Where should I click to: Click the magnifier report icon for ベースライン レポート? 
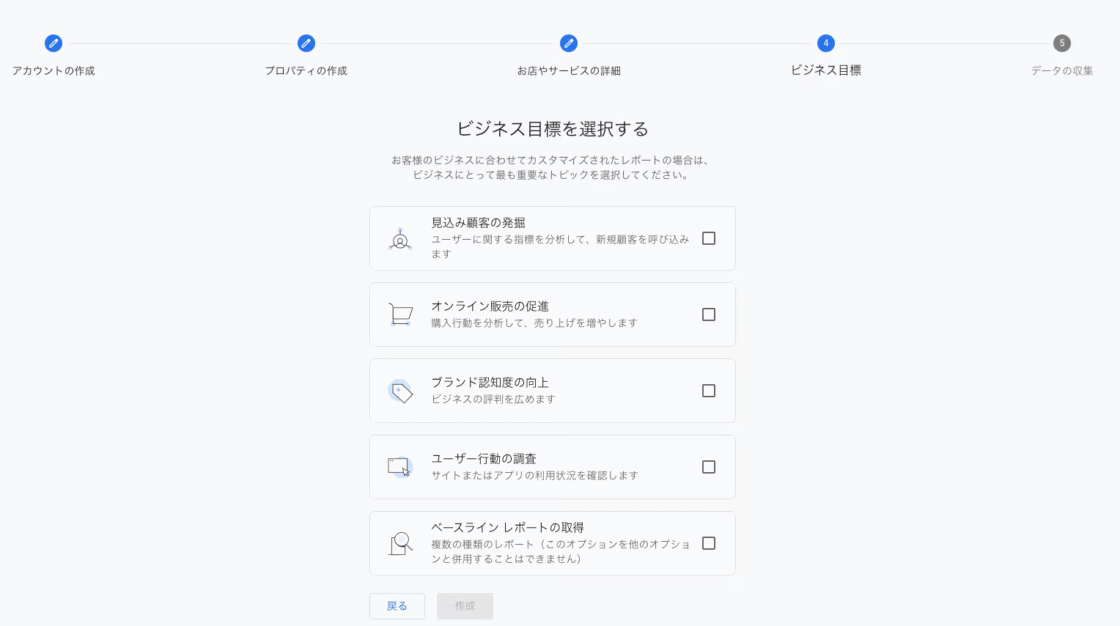[400, 543]
